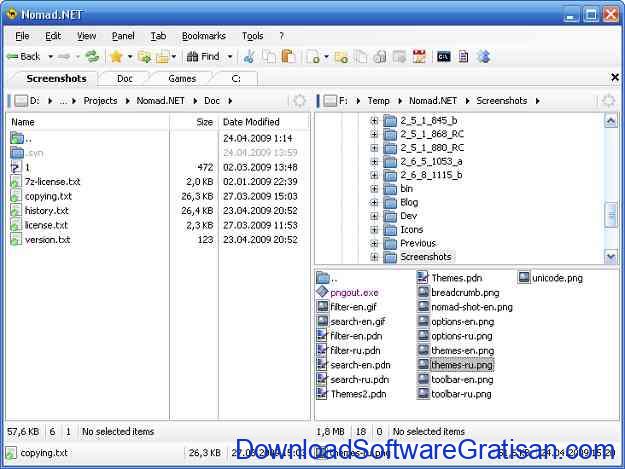Click the Themes.pdn file icon
This screenshot has width=625, height=469.
click(x=423, y=277)
